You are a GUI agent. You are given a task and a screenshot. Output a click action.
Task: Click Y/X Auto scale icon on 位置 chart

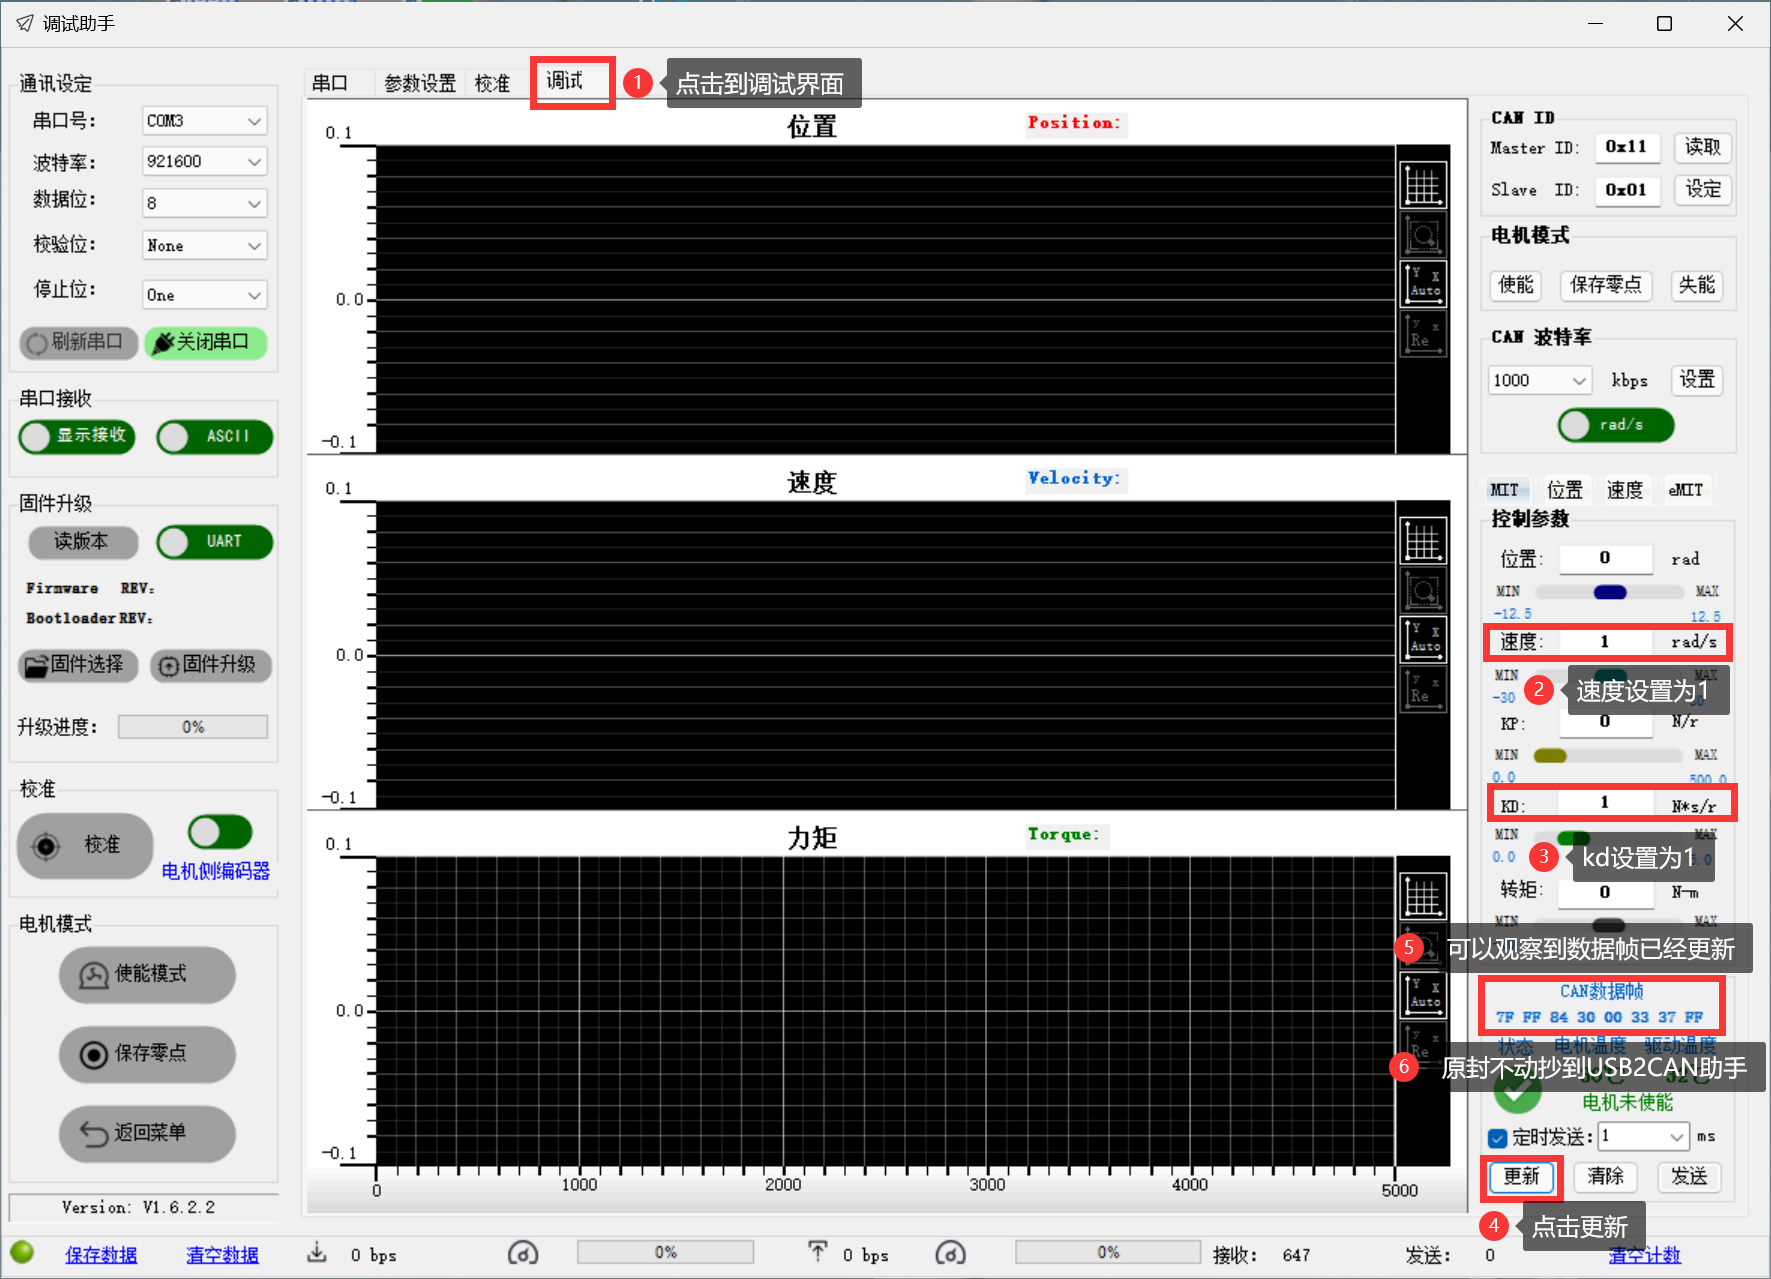(x=1422, y=283)
